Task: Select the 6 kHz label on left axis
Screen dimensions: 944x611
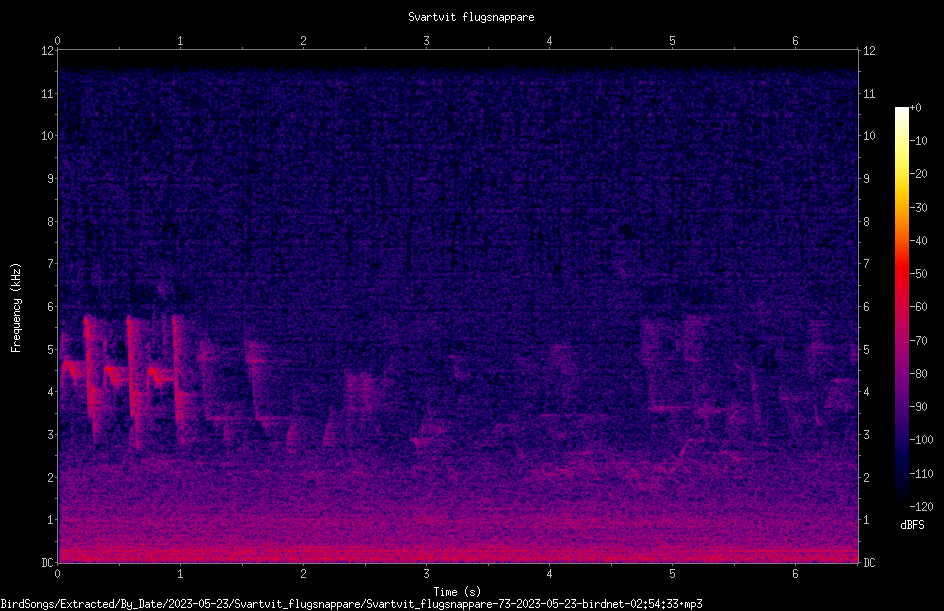Action: [x=51, y=306]
